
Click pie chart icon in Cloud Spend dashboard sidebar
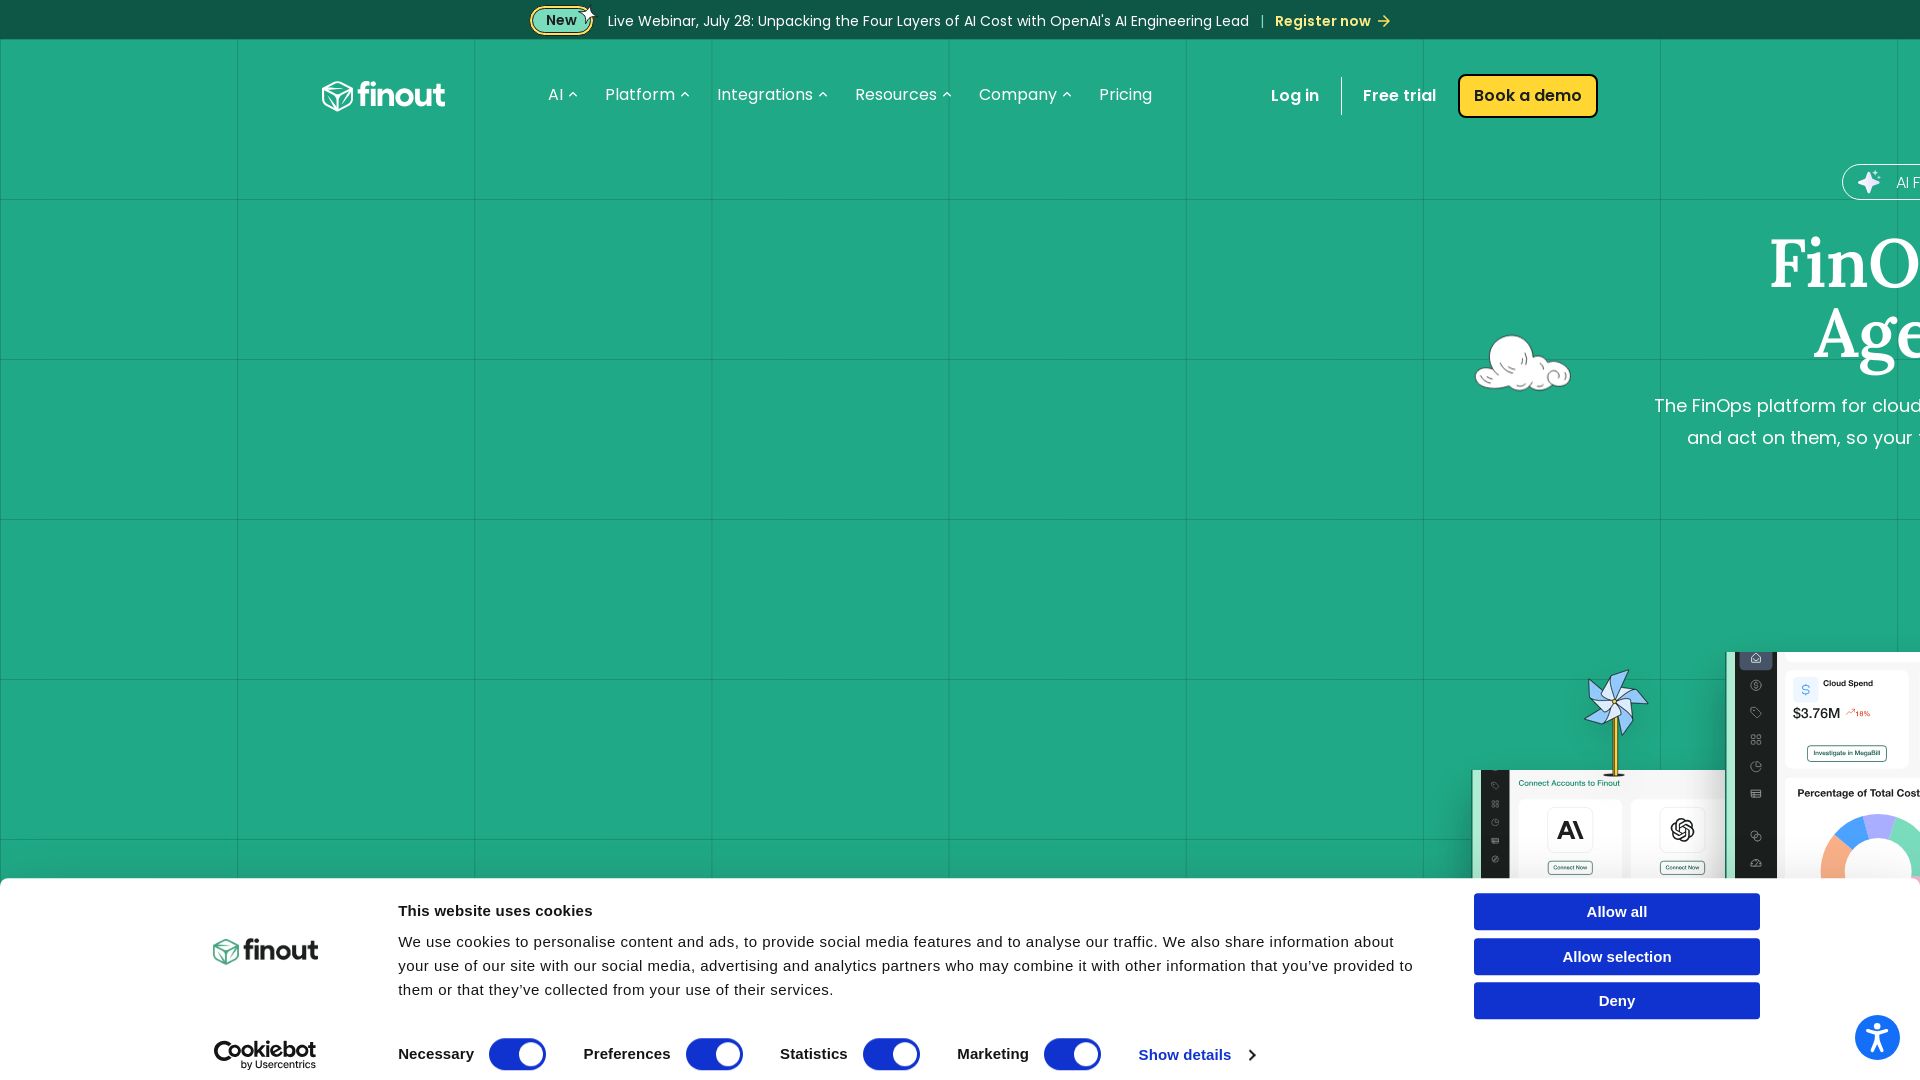(x=1756, y=767)
